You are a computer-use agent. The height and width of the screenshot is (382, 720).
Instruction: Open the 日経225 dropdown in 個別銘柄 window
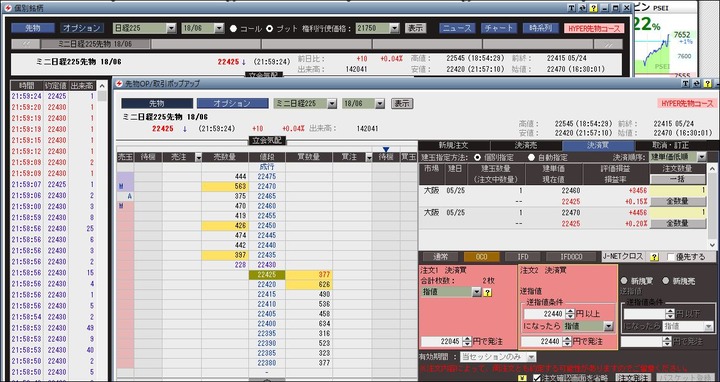pyautogui.click(x=171, y=28)
